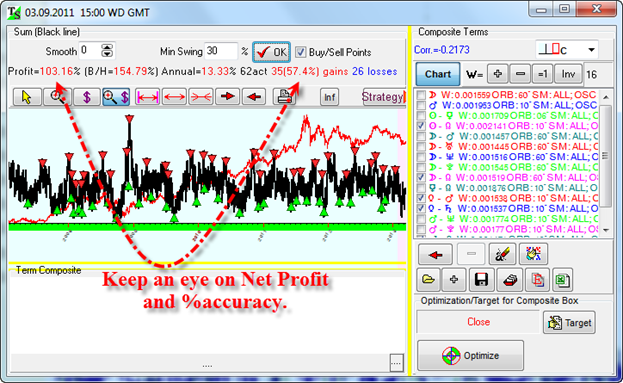The width and height of the screenshot is (623, 383).
Task: Click the Excel export icon
Action: click(x=562, y=280)
